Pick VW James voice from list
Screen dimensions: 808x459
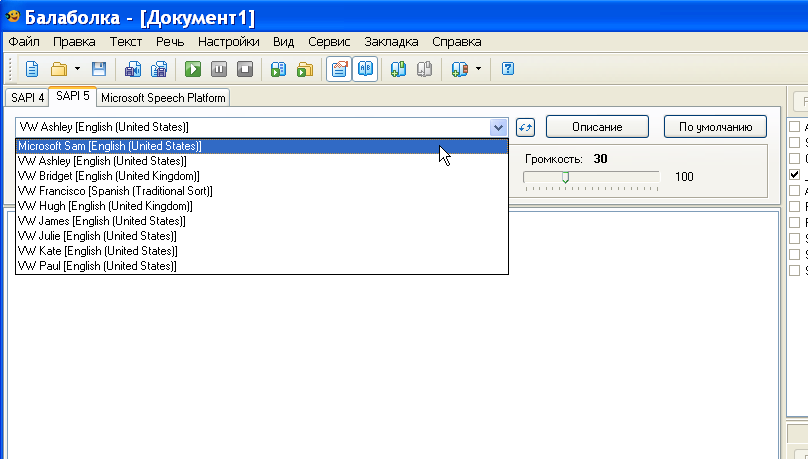click(x=262, y=221)
